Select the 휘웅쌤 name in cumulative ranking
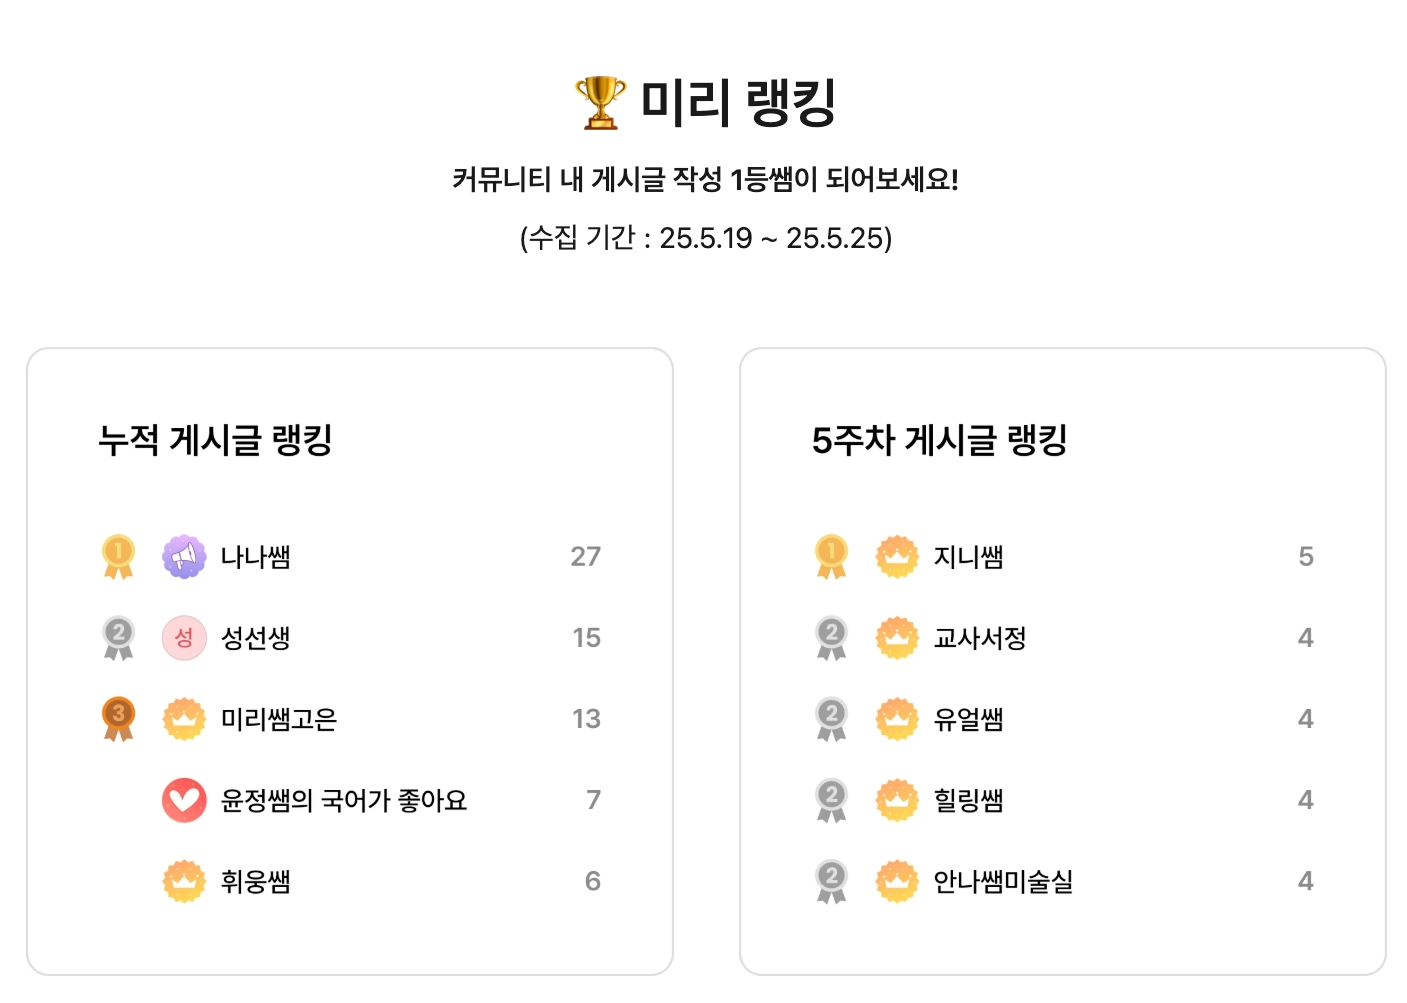 pyautogui.click(x=256, y=881)
